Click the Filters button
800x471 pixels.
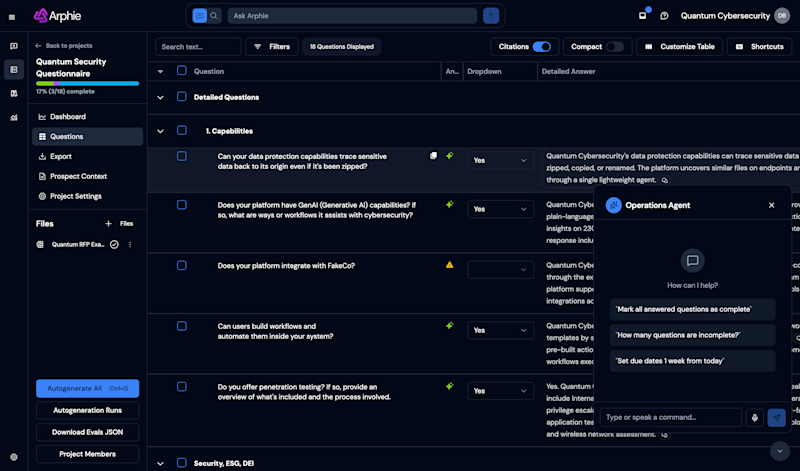click(x=271, y=46)
